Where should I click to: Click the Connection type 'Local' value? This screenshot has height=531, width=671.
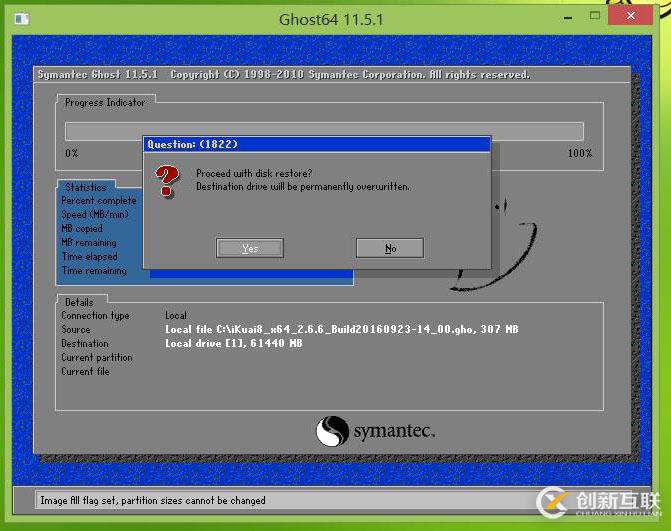[176, 315]
